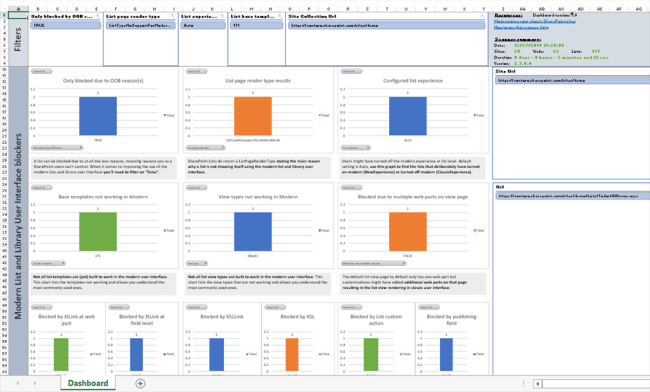The height and width of the screenshot is (392, 650).
Task: Clear filter icon on Site Collection Url slicer
Action: pos(482,16)
